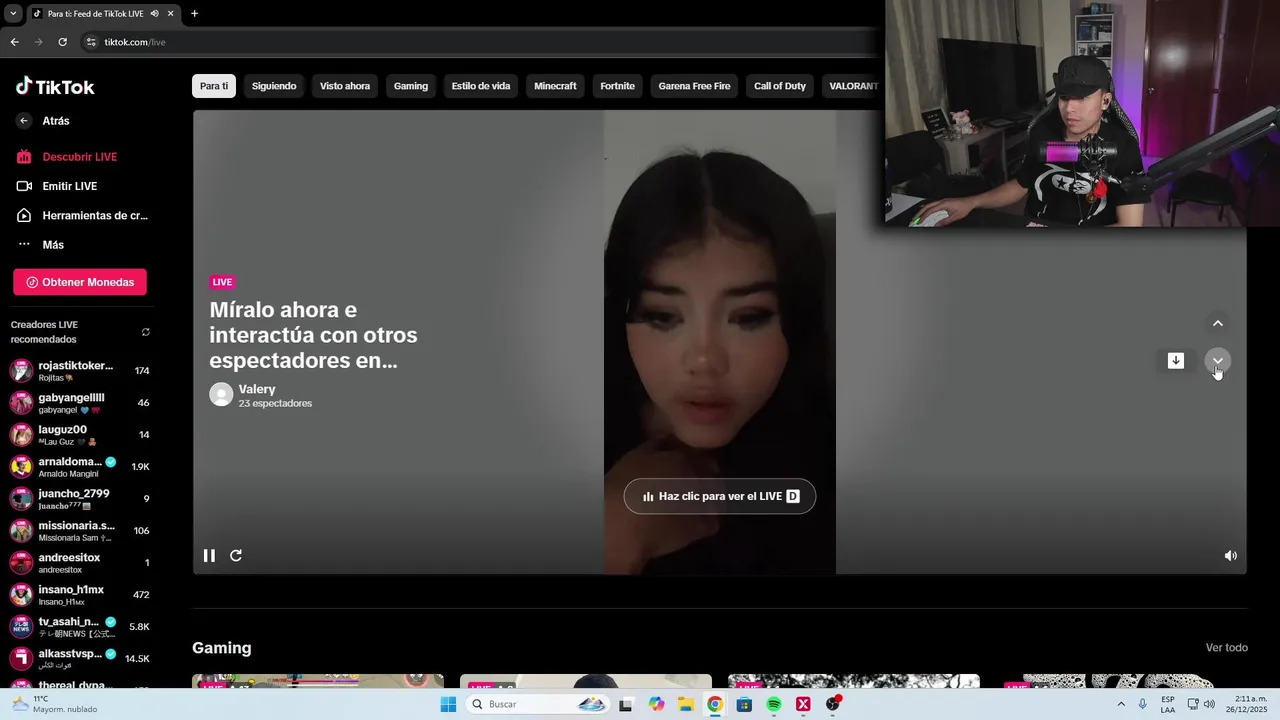Screen dimensions: 1280x720
Task: Open lauguz00 recommended LIVE
Action: coord(80,435)
